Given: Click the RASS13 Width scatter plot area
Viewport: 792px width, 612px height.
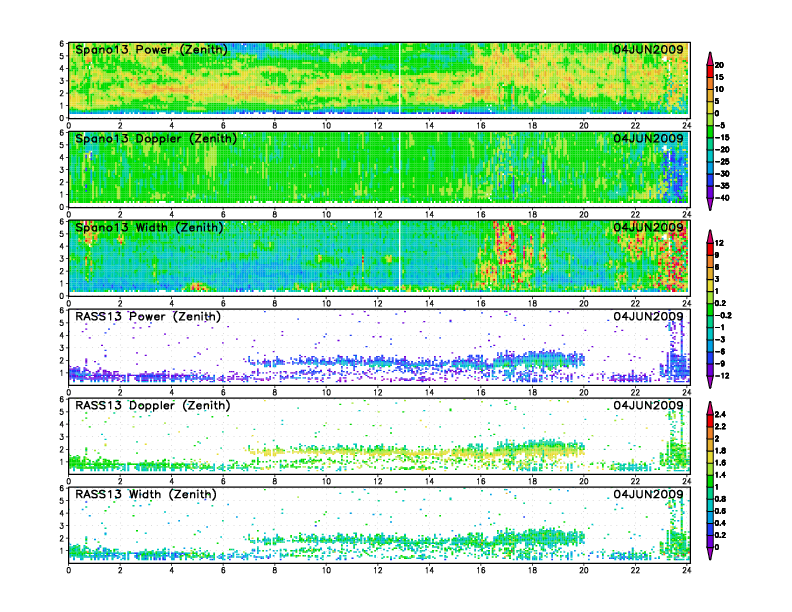Looking at the screenshot, I should [379, 525].
